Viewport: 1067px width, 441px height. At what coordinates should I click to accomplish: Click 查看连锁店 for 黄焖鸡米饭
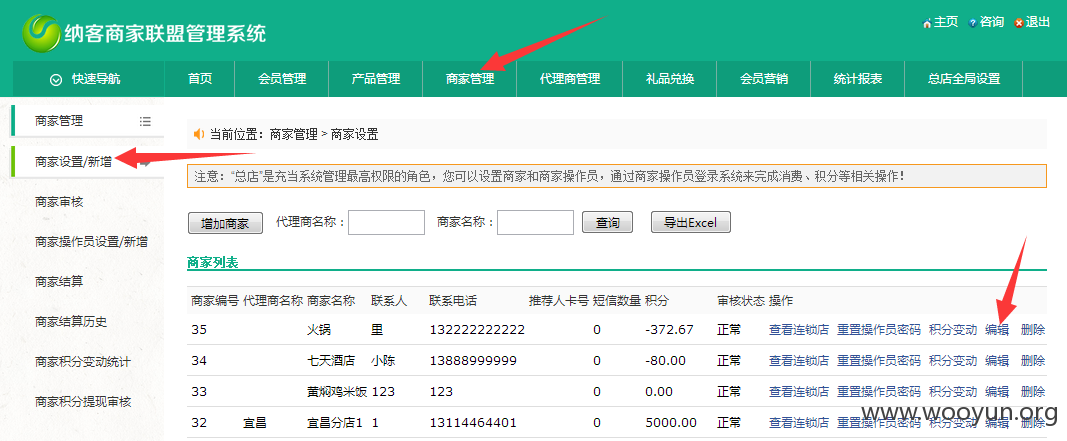[799, 391]
